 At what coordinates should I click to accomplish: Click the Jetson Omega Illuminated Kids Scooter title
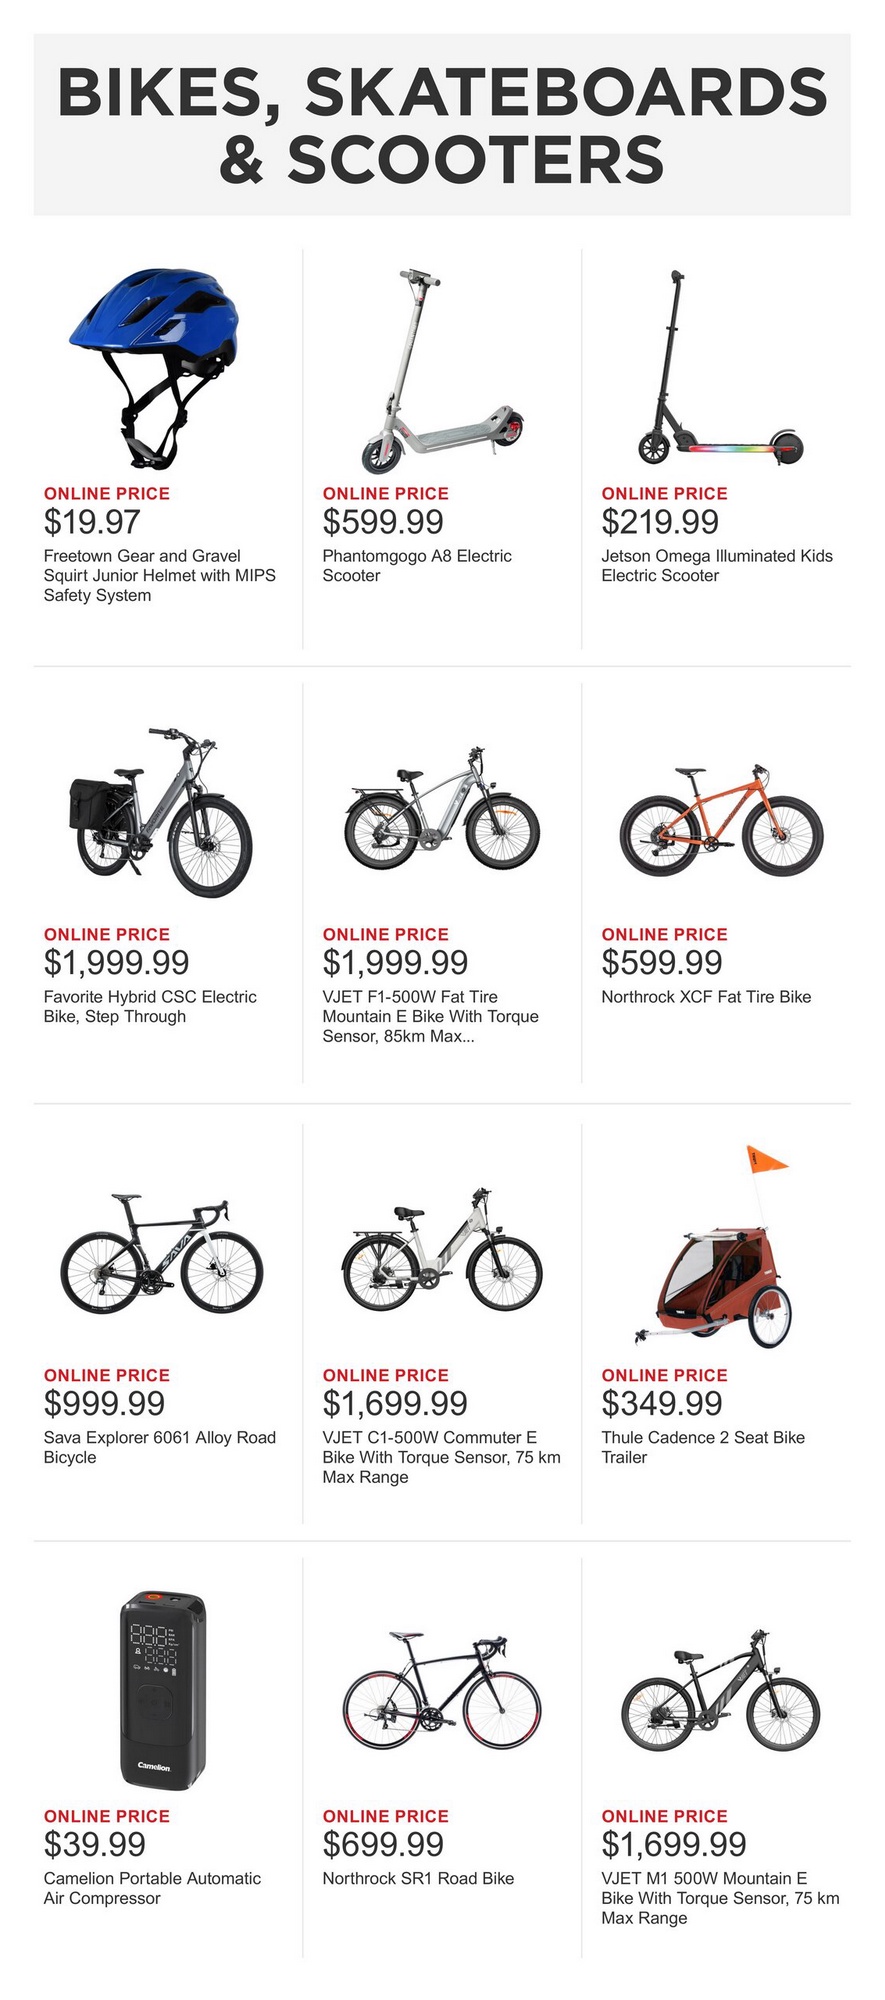click(716, 566)
